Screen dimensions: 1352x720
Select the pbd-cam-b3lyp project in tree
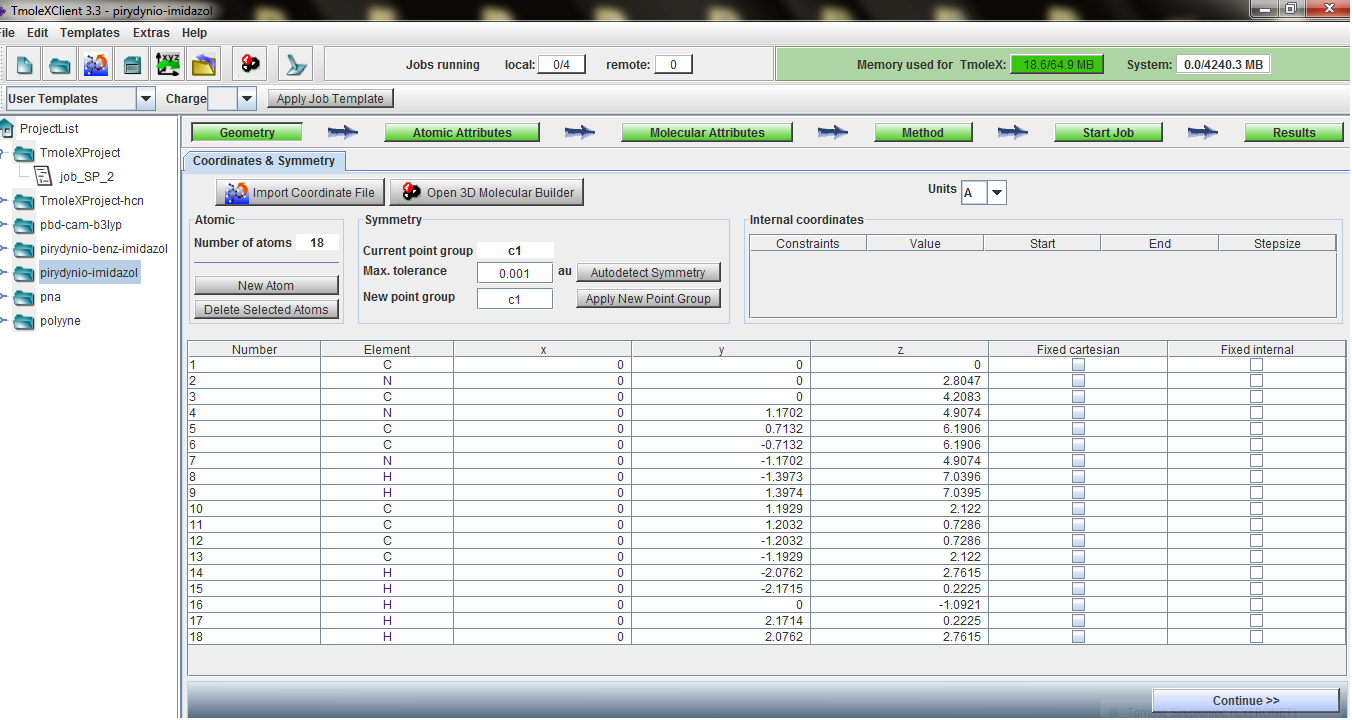(81, 225)
